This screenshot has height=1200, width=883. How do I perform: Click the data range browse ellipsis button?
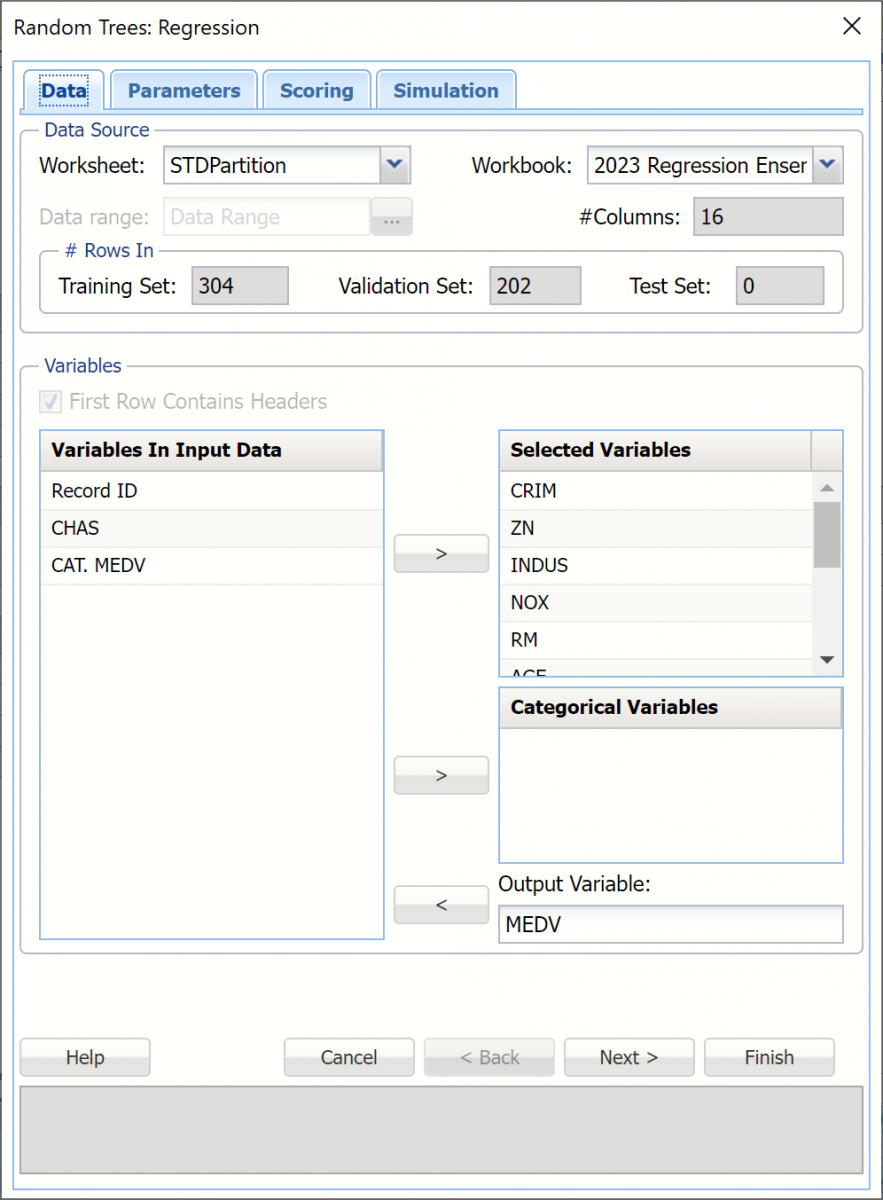point(391,217)
